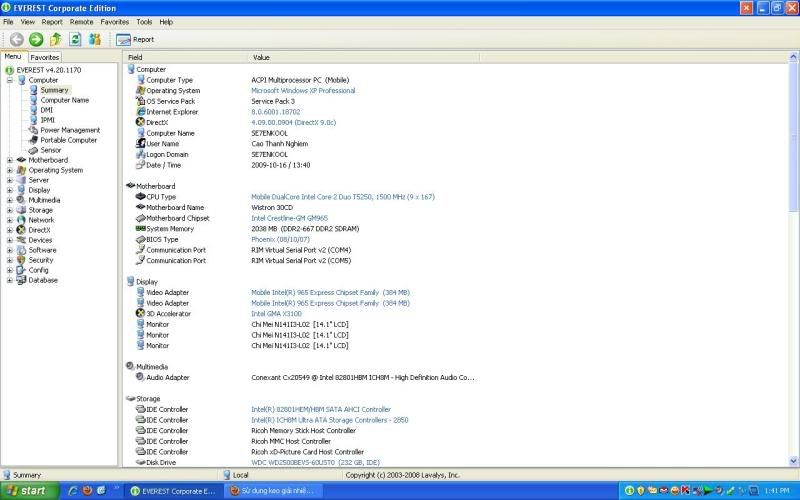Select Power Management in the tree
This screenshot has height=500, width=800.
pyautogui.click(x=70, y=130)
